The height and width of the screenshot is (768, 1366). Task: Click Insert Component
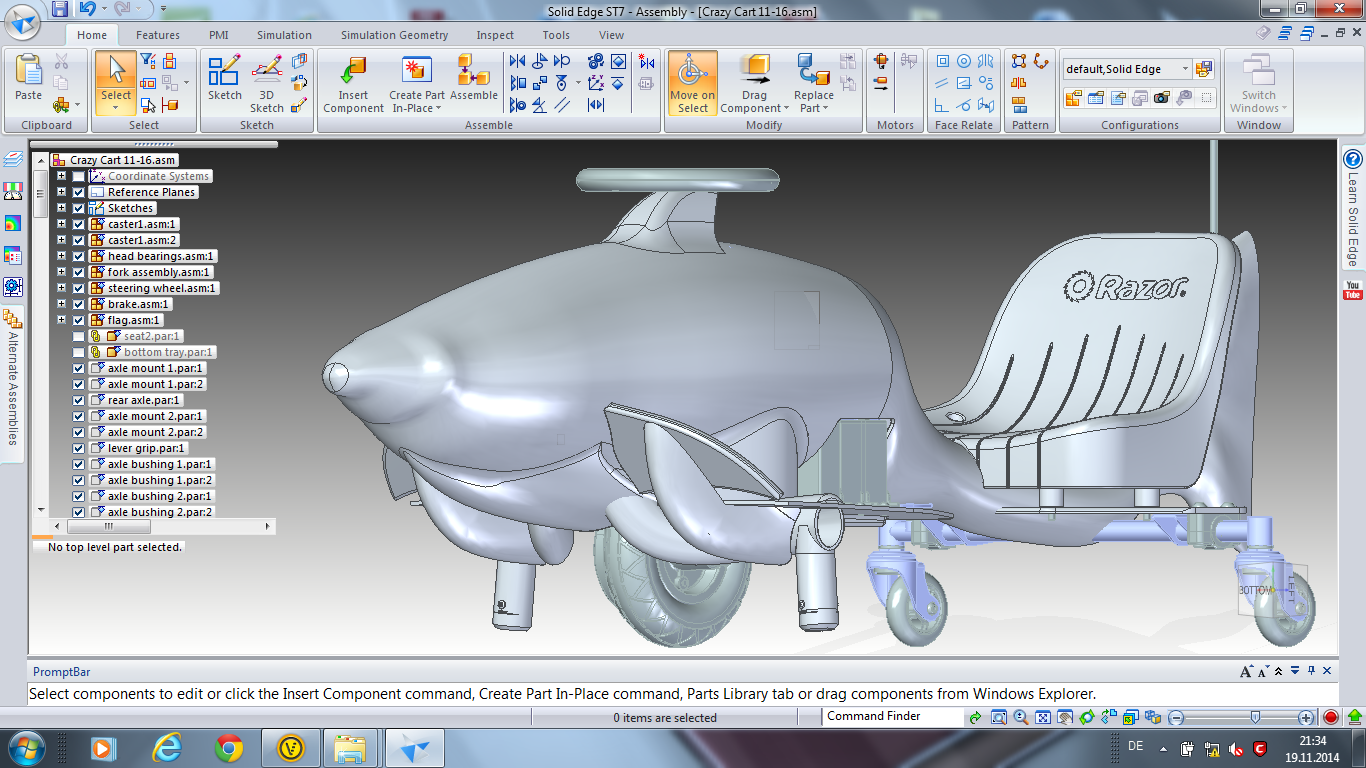(353, 84)
